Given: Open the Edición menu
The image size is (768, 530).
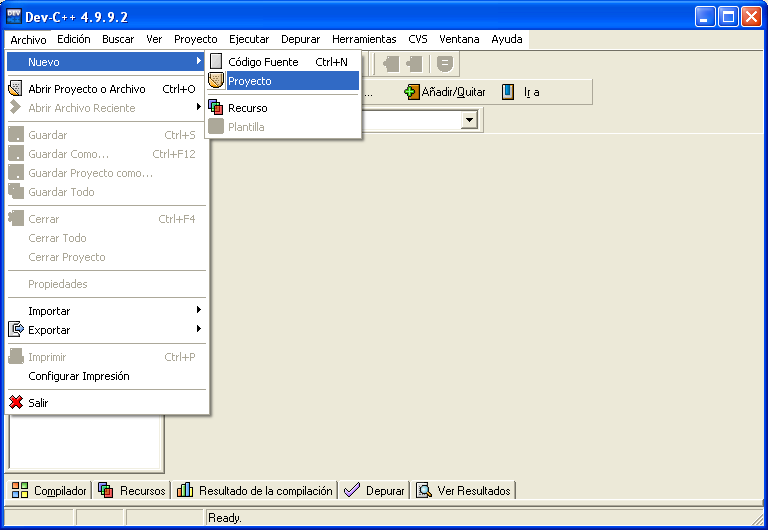Looking at the screenshot, I should point(73,39).
